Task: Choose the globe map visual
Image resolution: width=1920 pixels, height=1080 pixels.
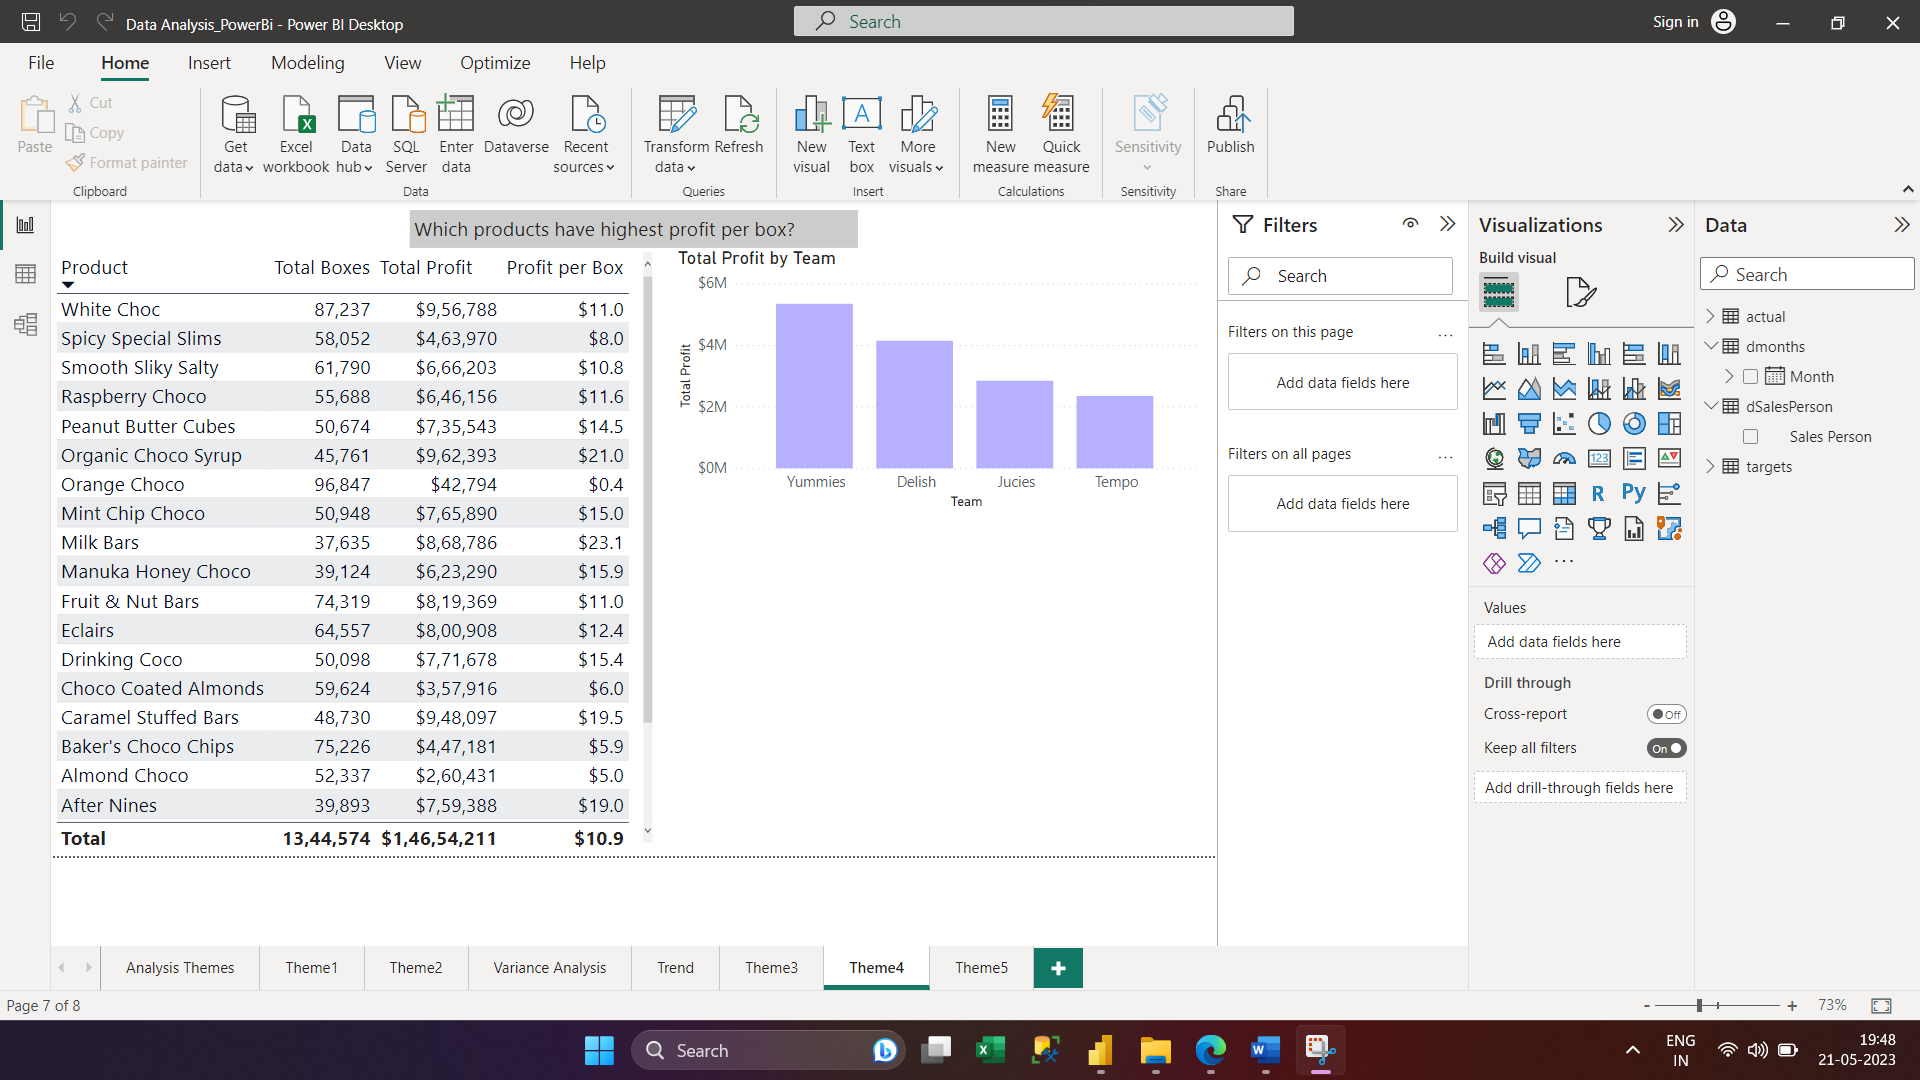Action: tap(1494, 458)
